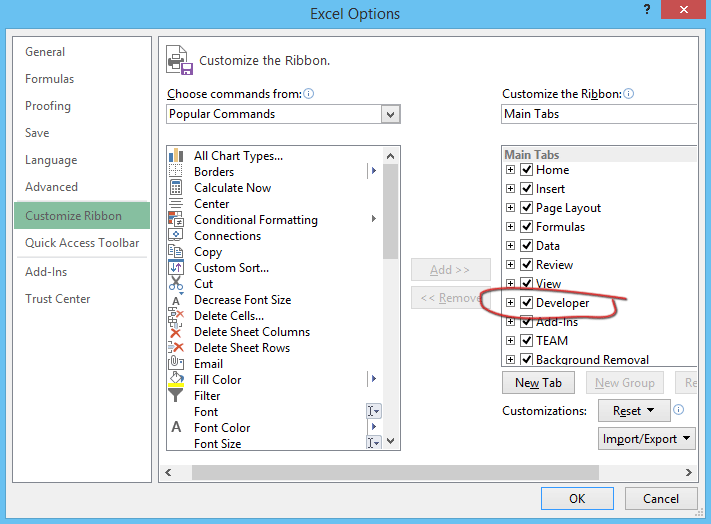The height and width of the screenshot is (524, 711).
Task: Click the Cancel button
Action: 661,499
